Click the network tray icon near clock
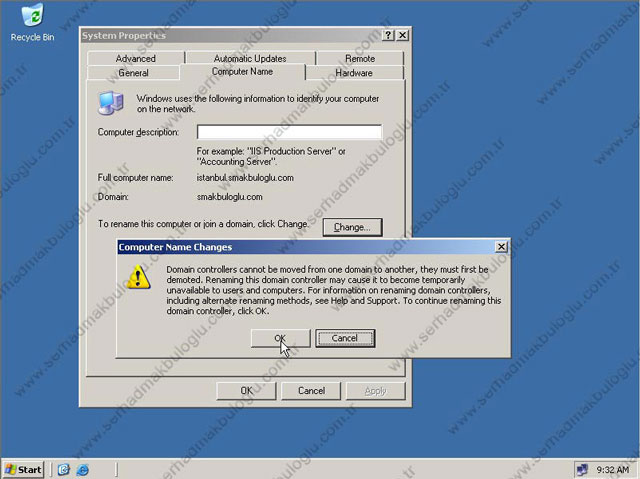The image size is (640, 479). [582, 470]
